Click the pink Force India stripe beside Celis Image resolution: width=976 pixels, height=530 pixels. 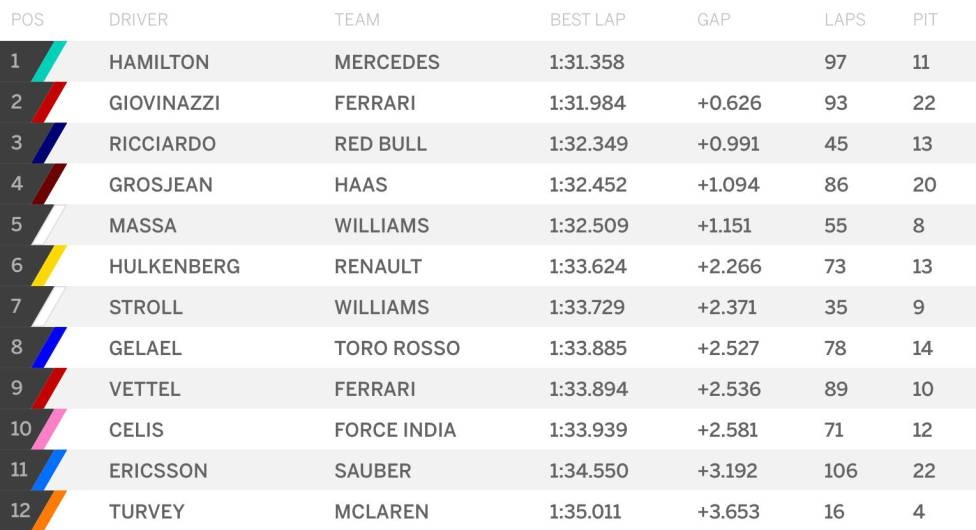(50, 430)
